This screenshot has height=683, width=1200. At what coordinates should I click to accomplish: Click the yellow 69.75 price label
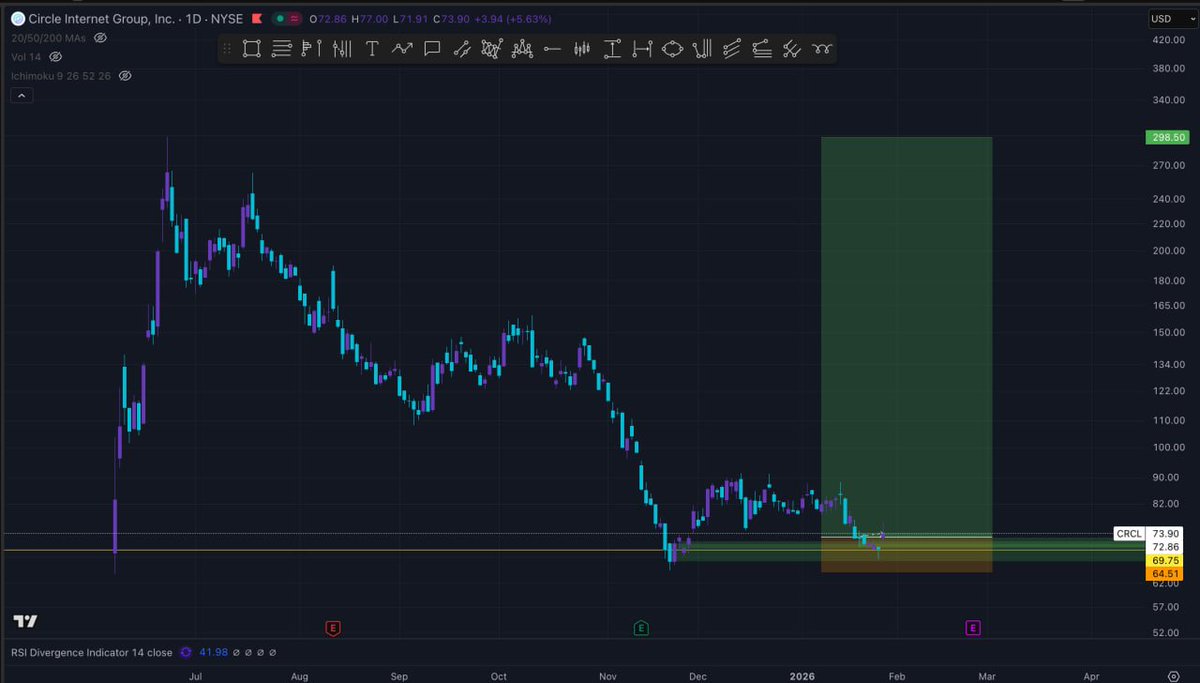tap(1165, 561)
